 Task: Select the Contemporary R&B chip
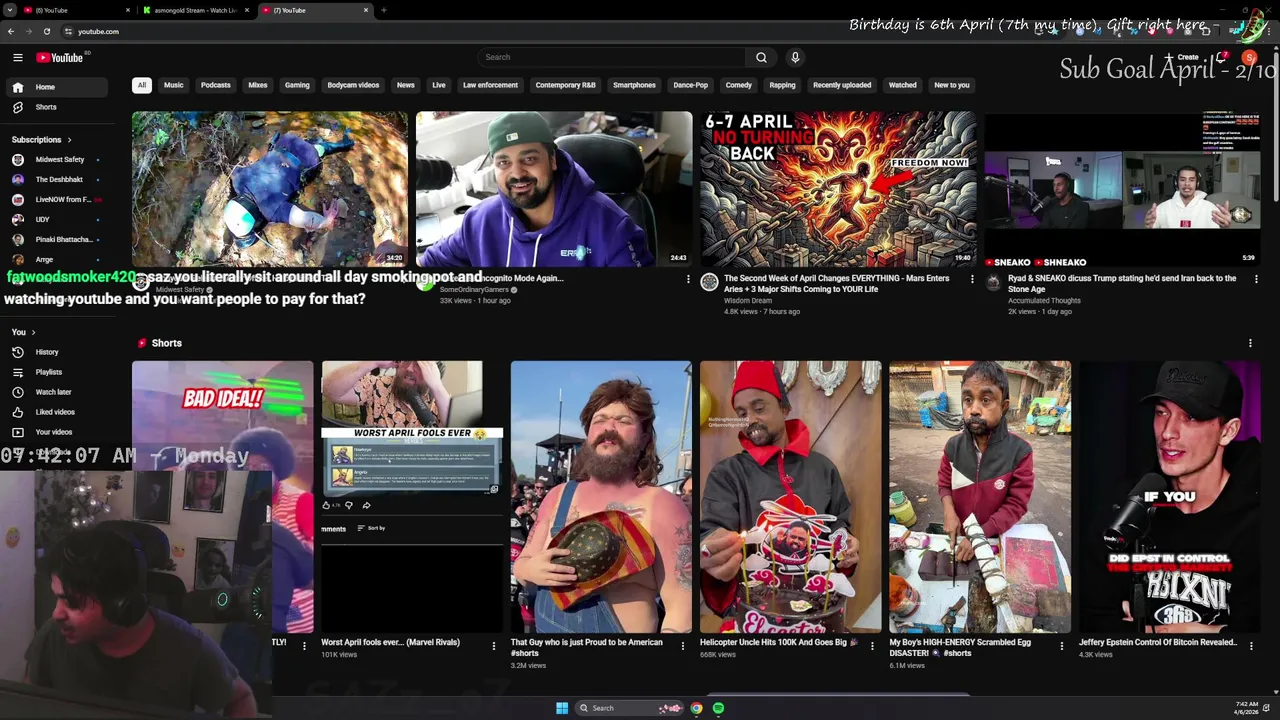point(565,85)
